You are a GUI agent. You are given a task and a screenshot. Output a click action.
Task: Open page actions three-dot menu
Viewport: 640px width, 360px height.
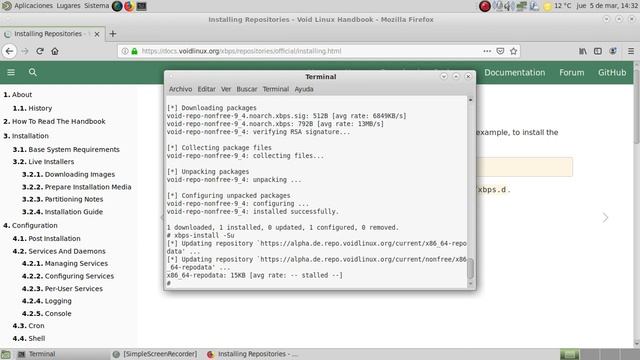[487, 51]
